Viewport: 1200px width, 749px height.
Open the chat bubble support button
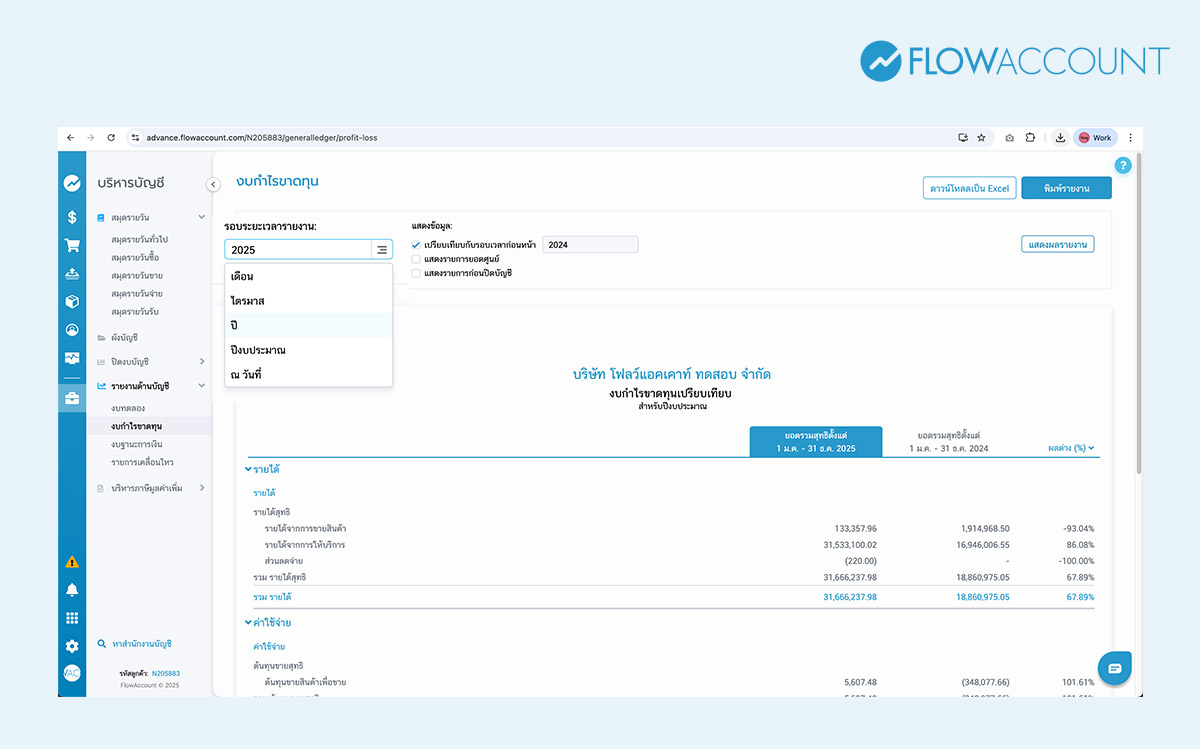[x=1114, y=668]
